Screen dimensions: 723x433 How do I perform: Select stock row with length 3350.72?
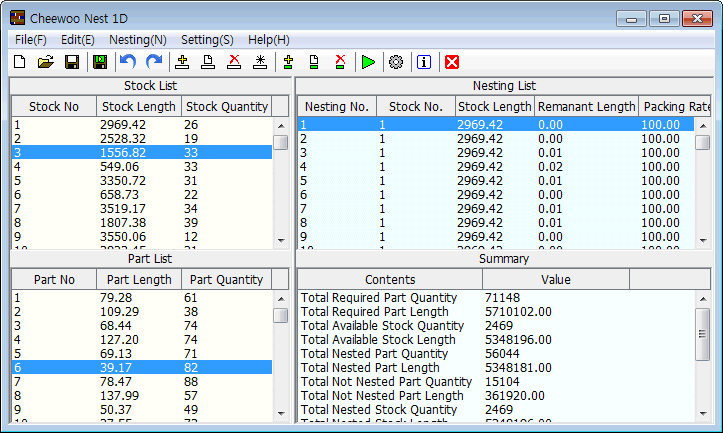pos(142,180)
